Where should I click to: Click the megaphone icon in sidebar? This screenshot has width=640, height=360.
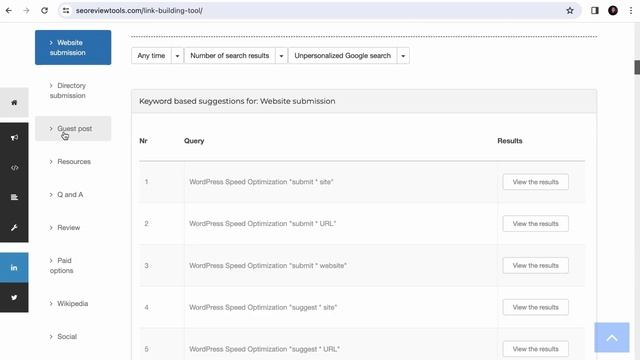point(14,138)
